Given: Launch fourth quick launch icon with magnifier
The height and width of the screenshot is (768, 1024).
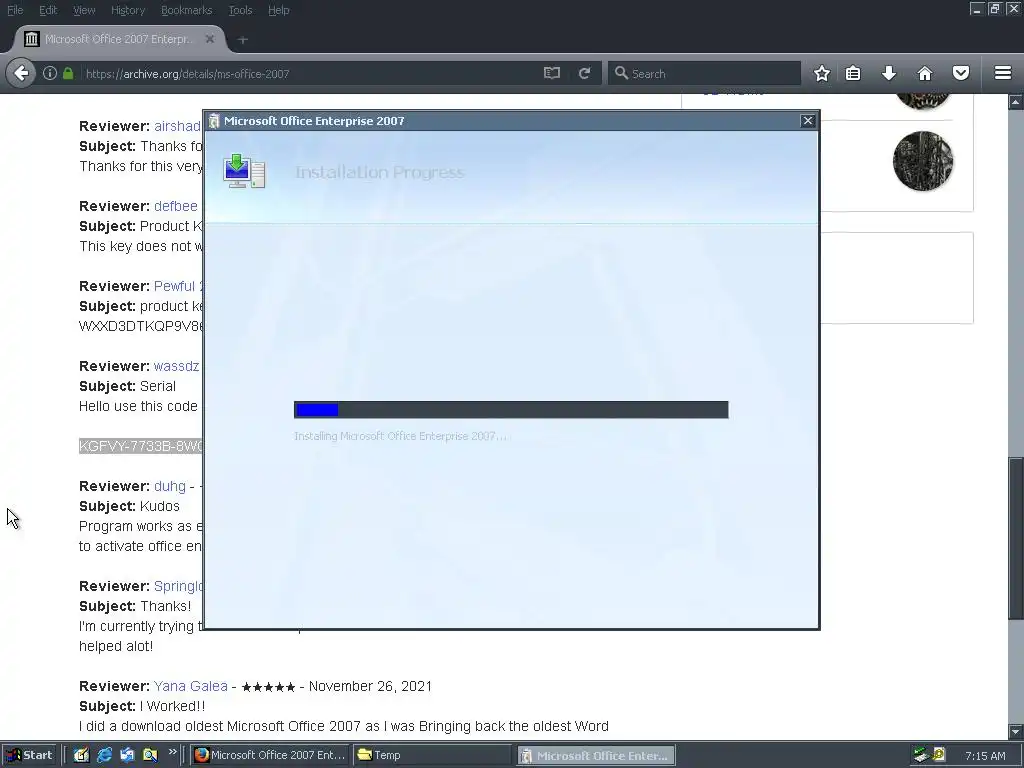Looking at the screenshot, I should tap(150, 756).
